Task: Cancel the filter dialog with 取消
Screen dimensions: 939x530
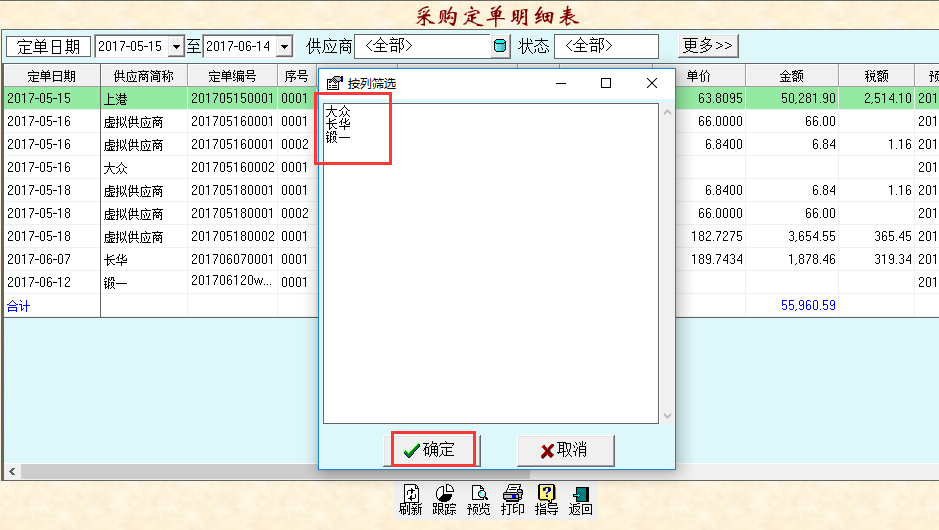Action: (565, 450)
